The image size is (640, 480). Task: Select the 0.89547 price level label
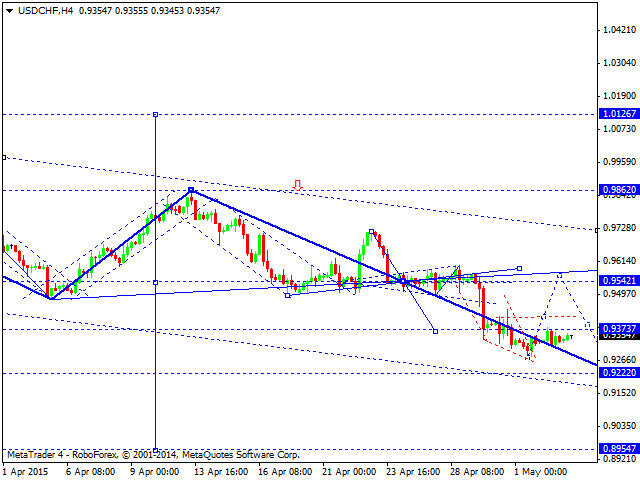coord(619,449)
